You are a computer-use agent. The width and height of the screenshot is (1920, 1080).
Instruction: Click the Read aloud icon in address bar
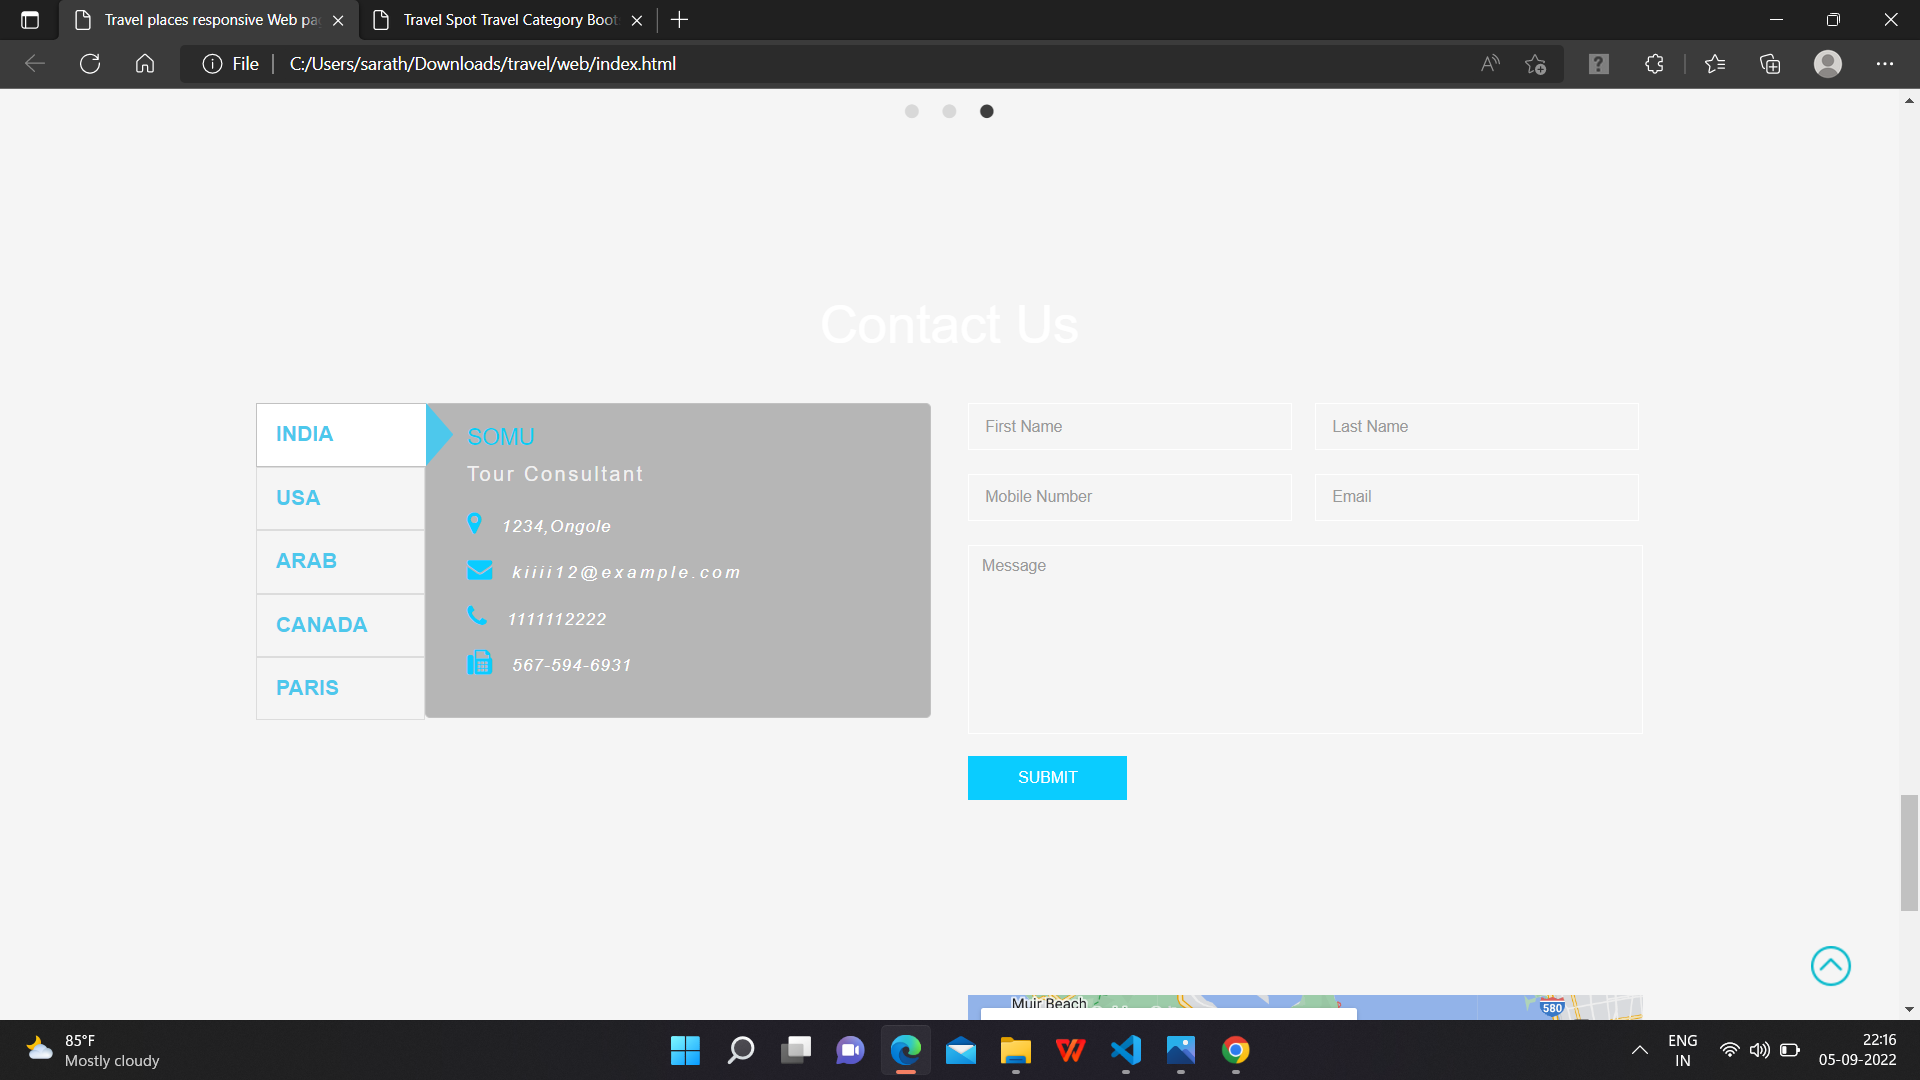click(x=1489, y=63)
